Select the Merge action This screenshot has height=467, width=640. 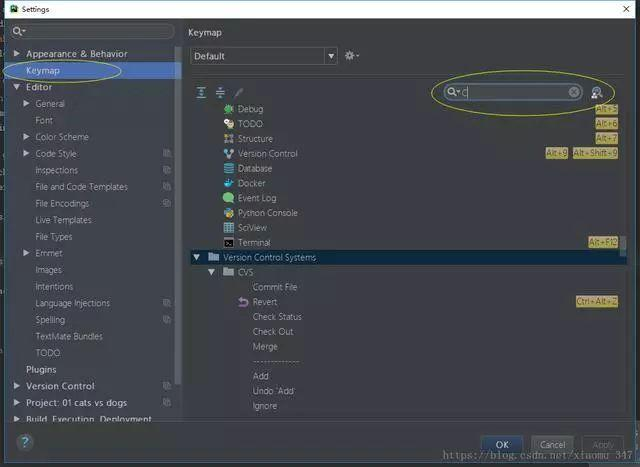click(x=265, y=347)
